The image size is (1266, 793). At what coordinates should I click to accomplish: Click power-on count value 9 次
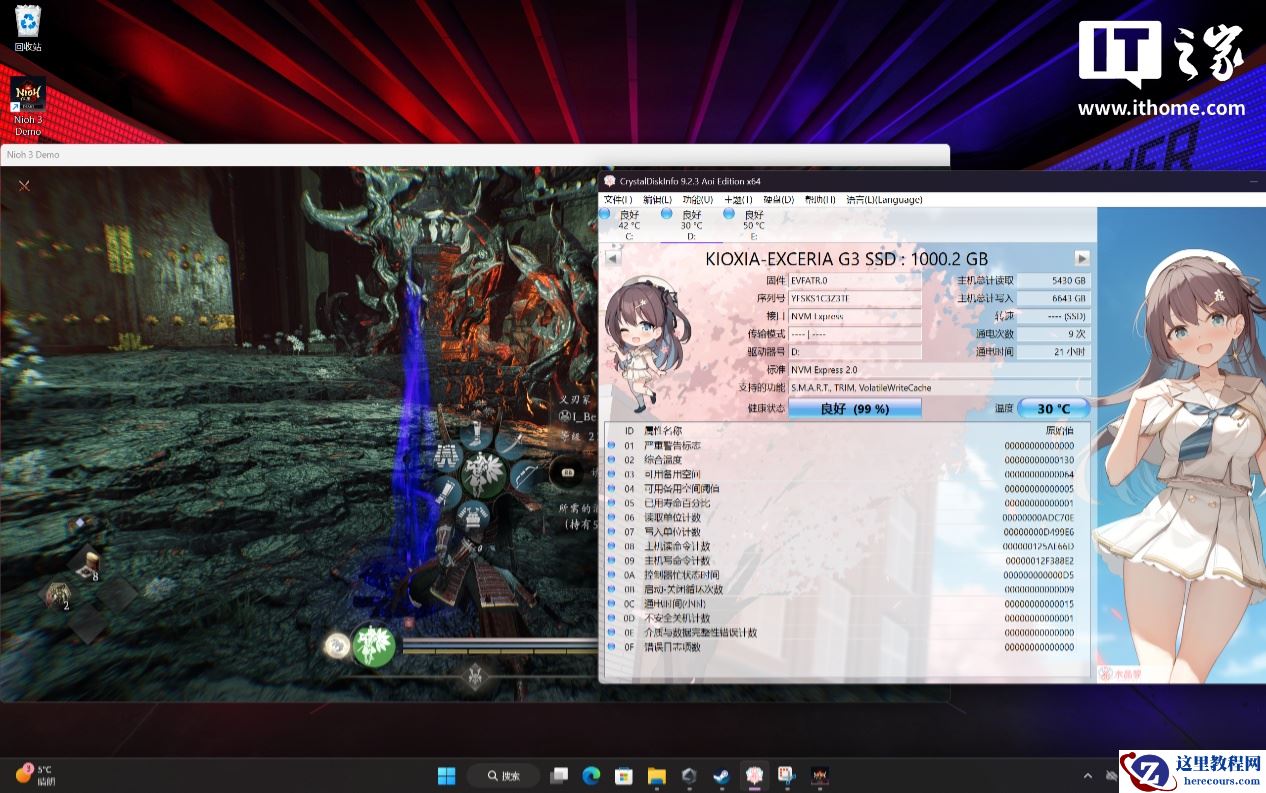point(1054,334)
